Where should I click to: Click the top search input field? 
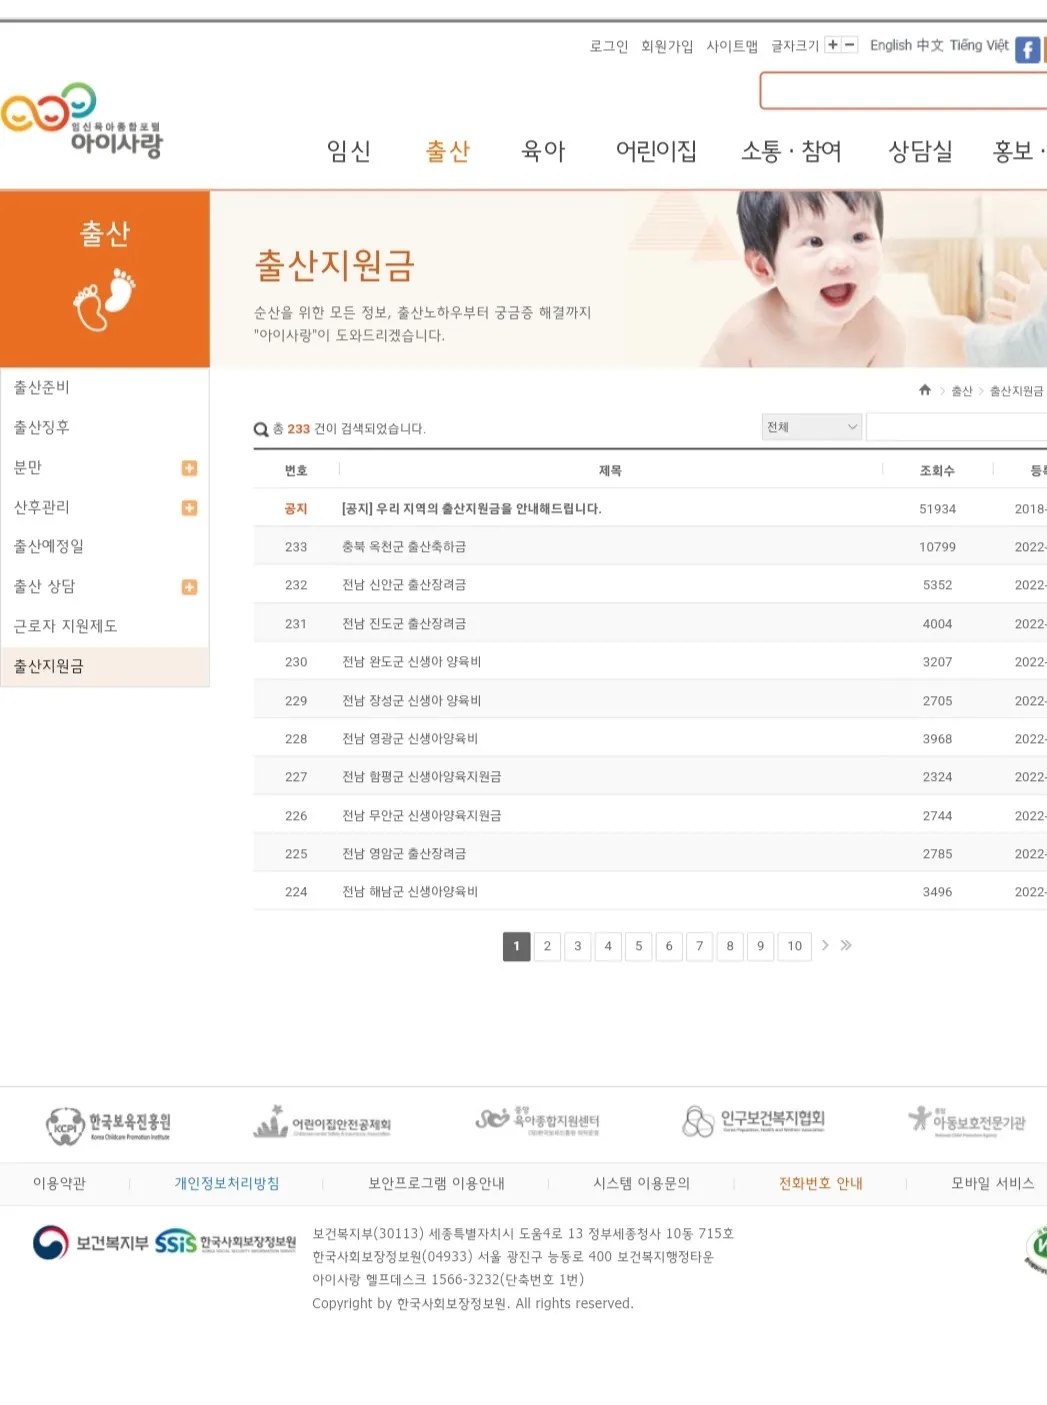(903, 91)
